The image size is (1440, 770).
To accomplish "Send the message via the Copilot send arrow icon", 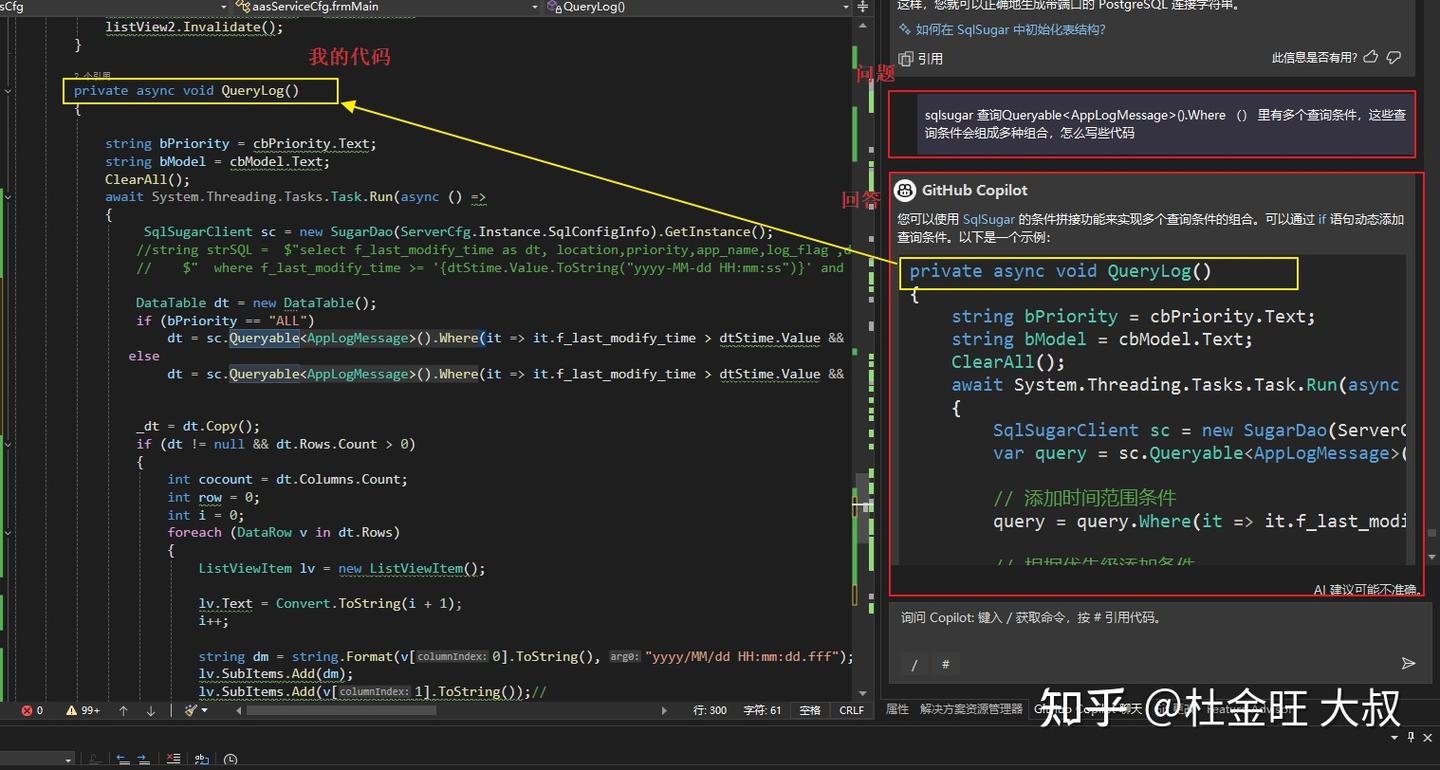I will [1409, 663].
